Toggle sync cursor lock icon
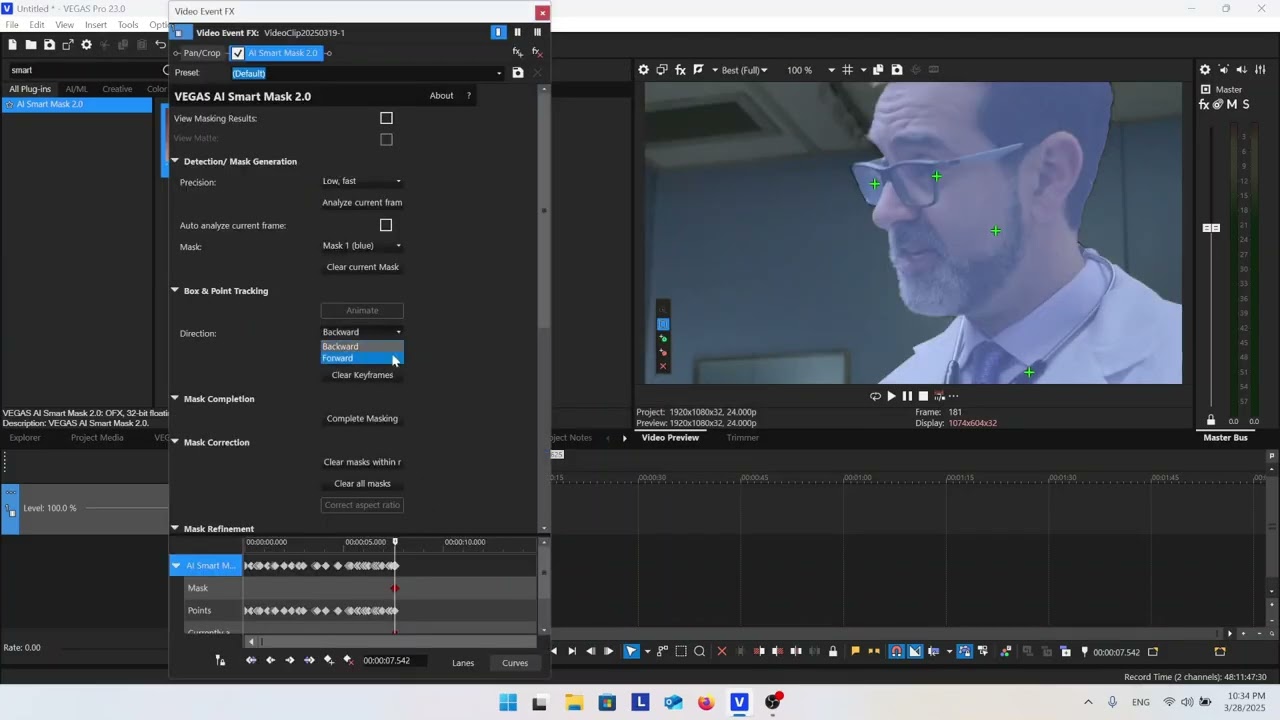Image resolution: width=1280 pixels, height=720 pixels. 220,660
